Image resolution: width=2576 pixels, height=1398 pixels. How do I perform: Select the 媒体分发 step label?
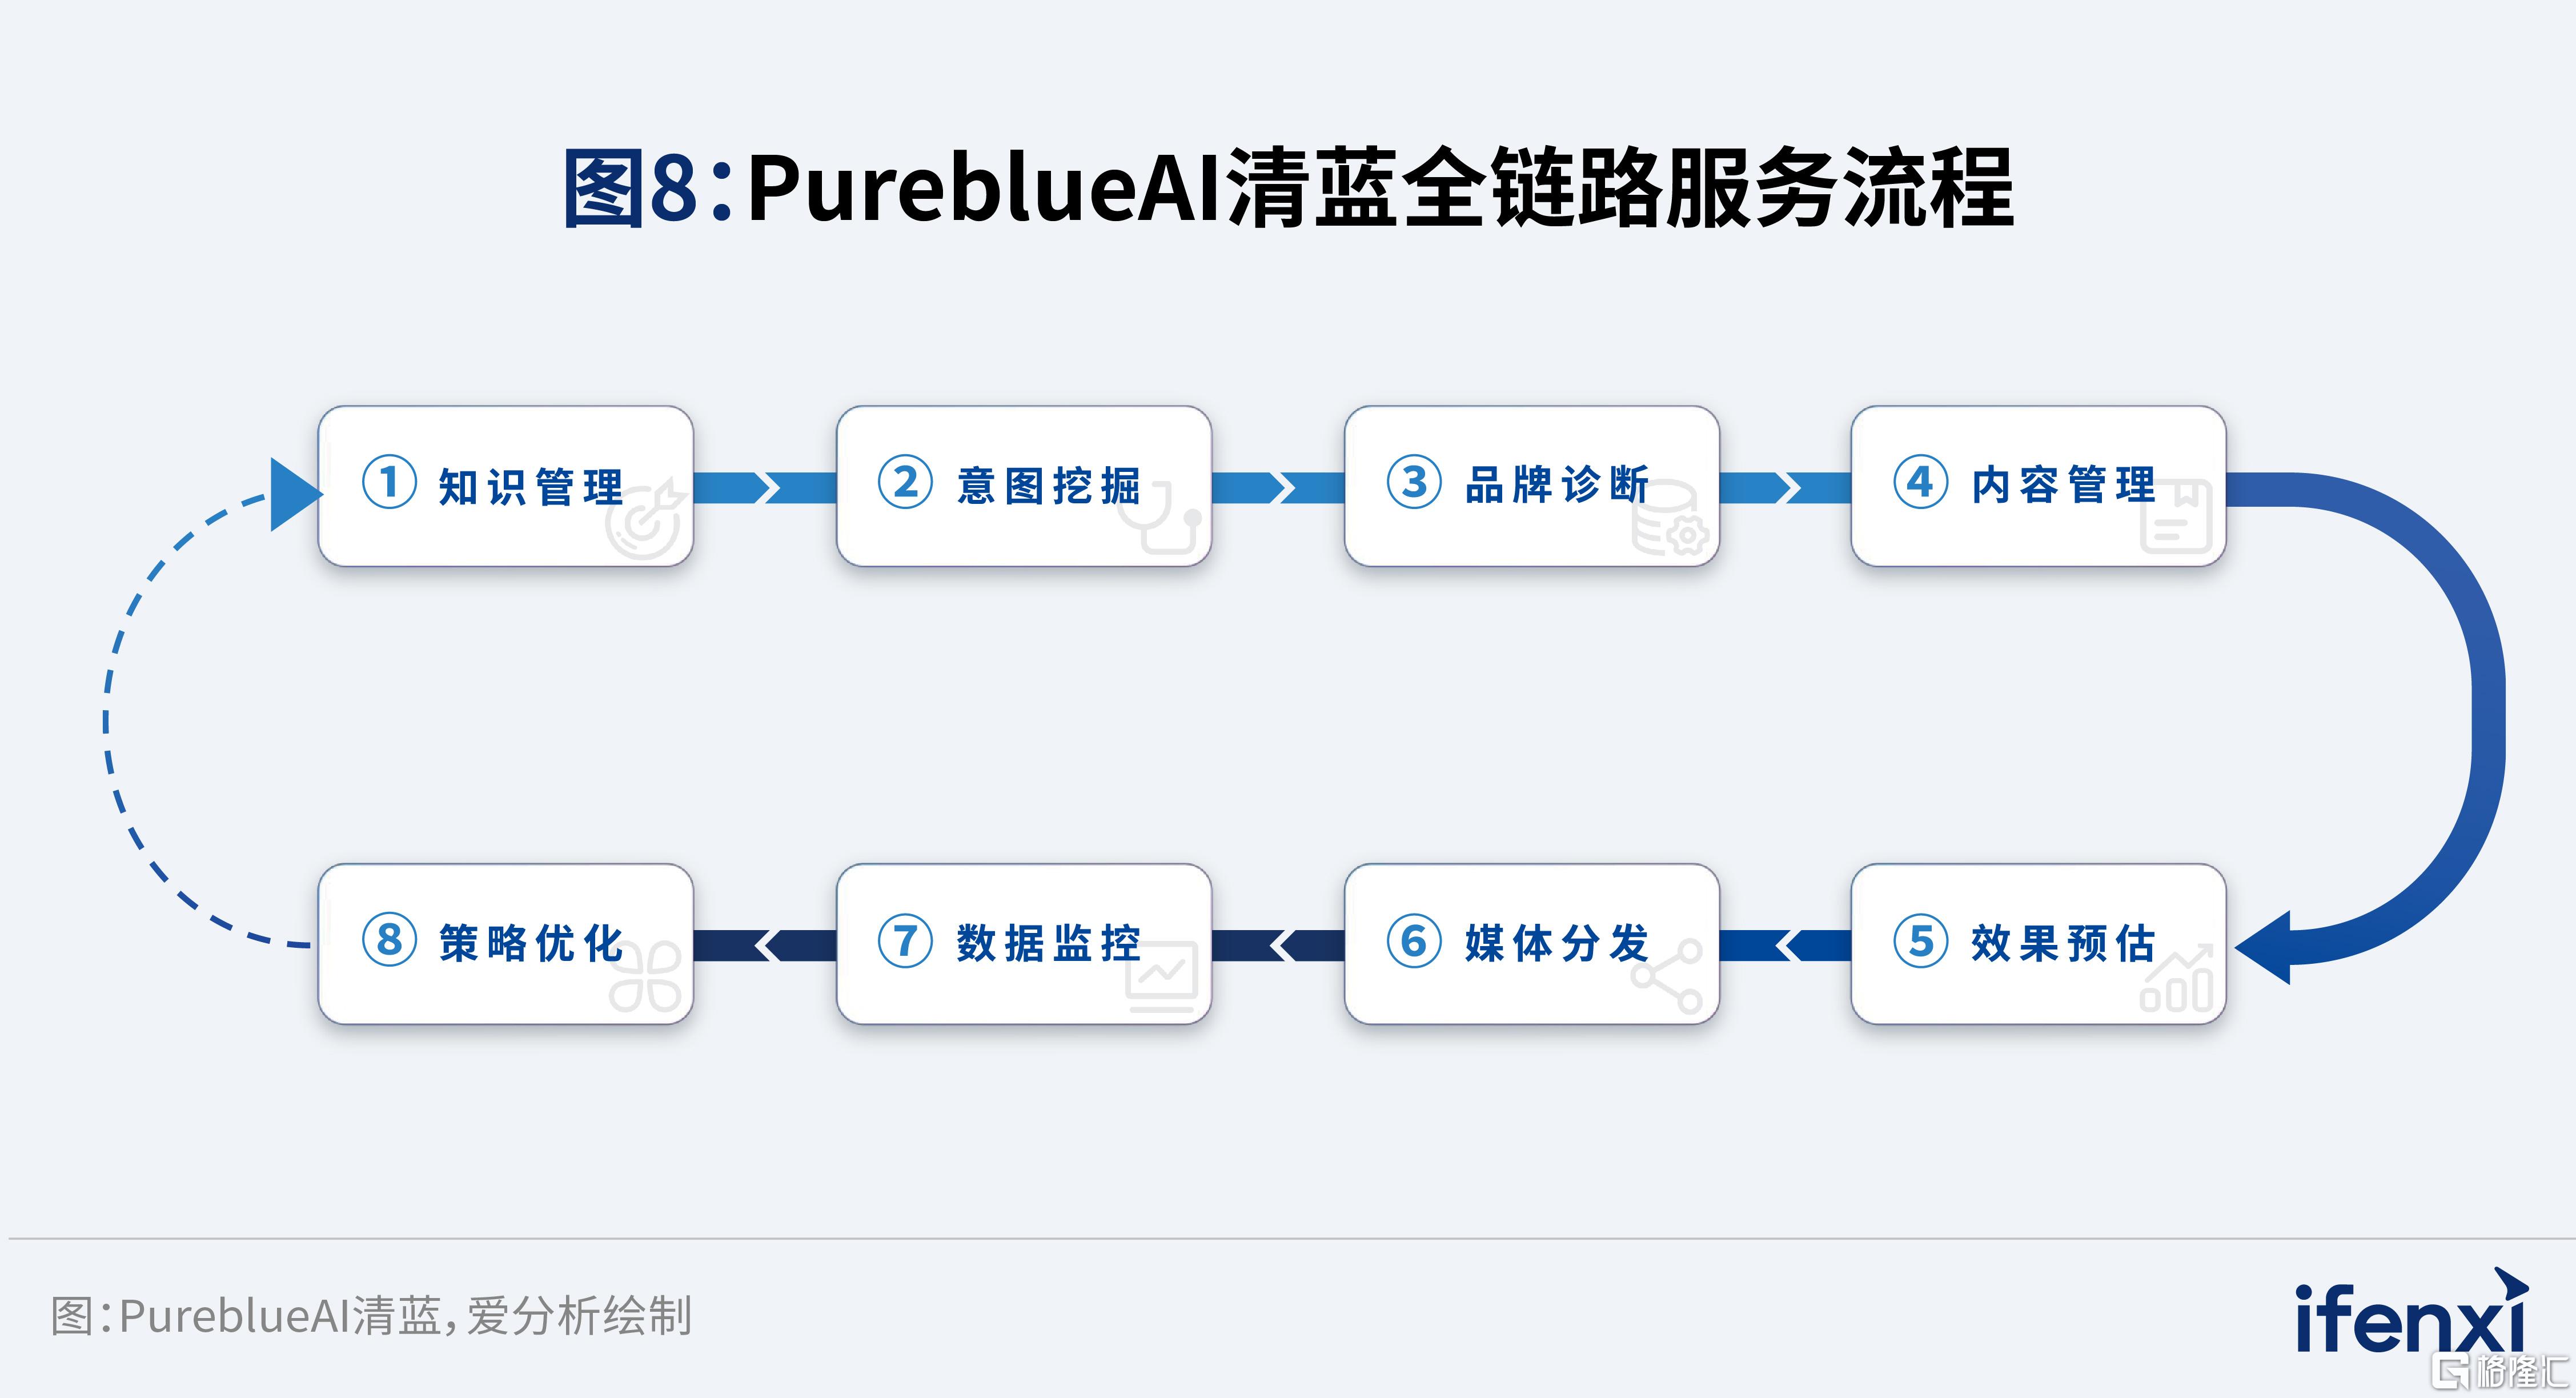pyautogui.click(x=1557, y=943)
